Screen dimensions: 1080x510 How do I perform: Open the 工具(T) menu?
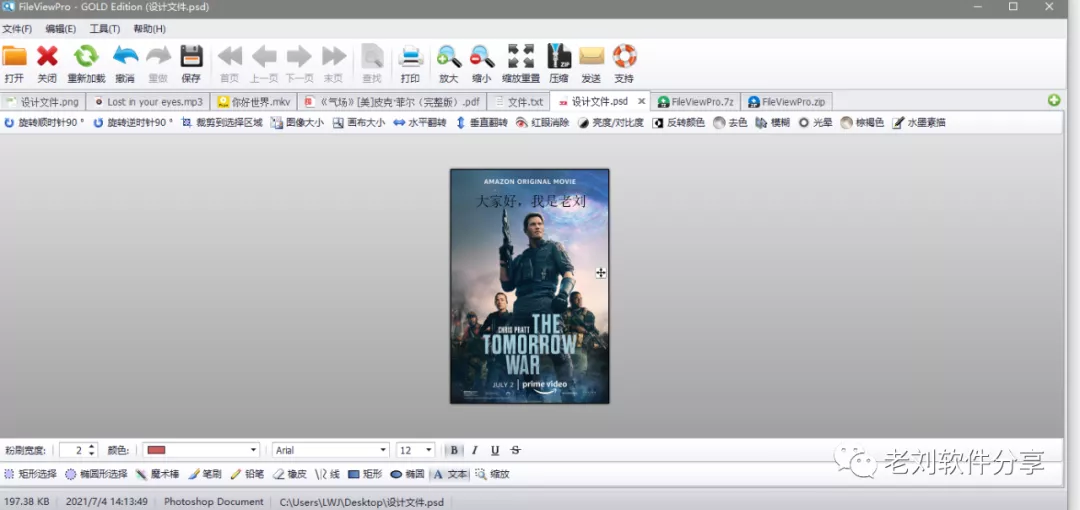tap(104, 29)
